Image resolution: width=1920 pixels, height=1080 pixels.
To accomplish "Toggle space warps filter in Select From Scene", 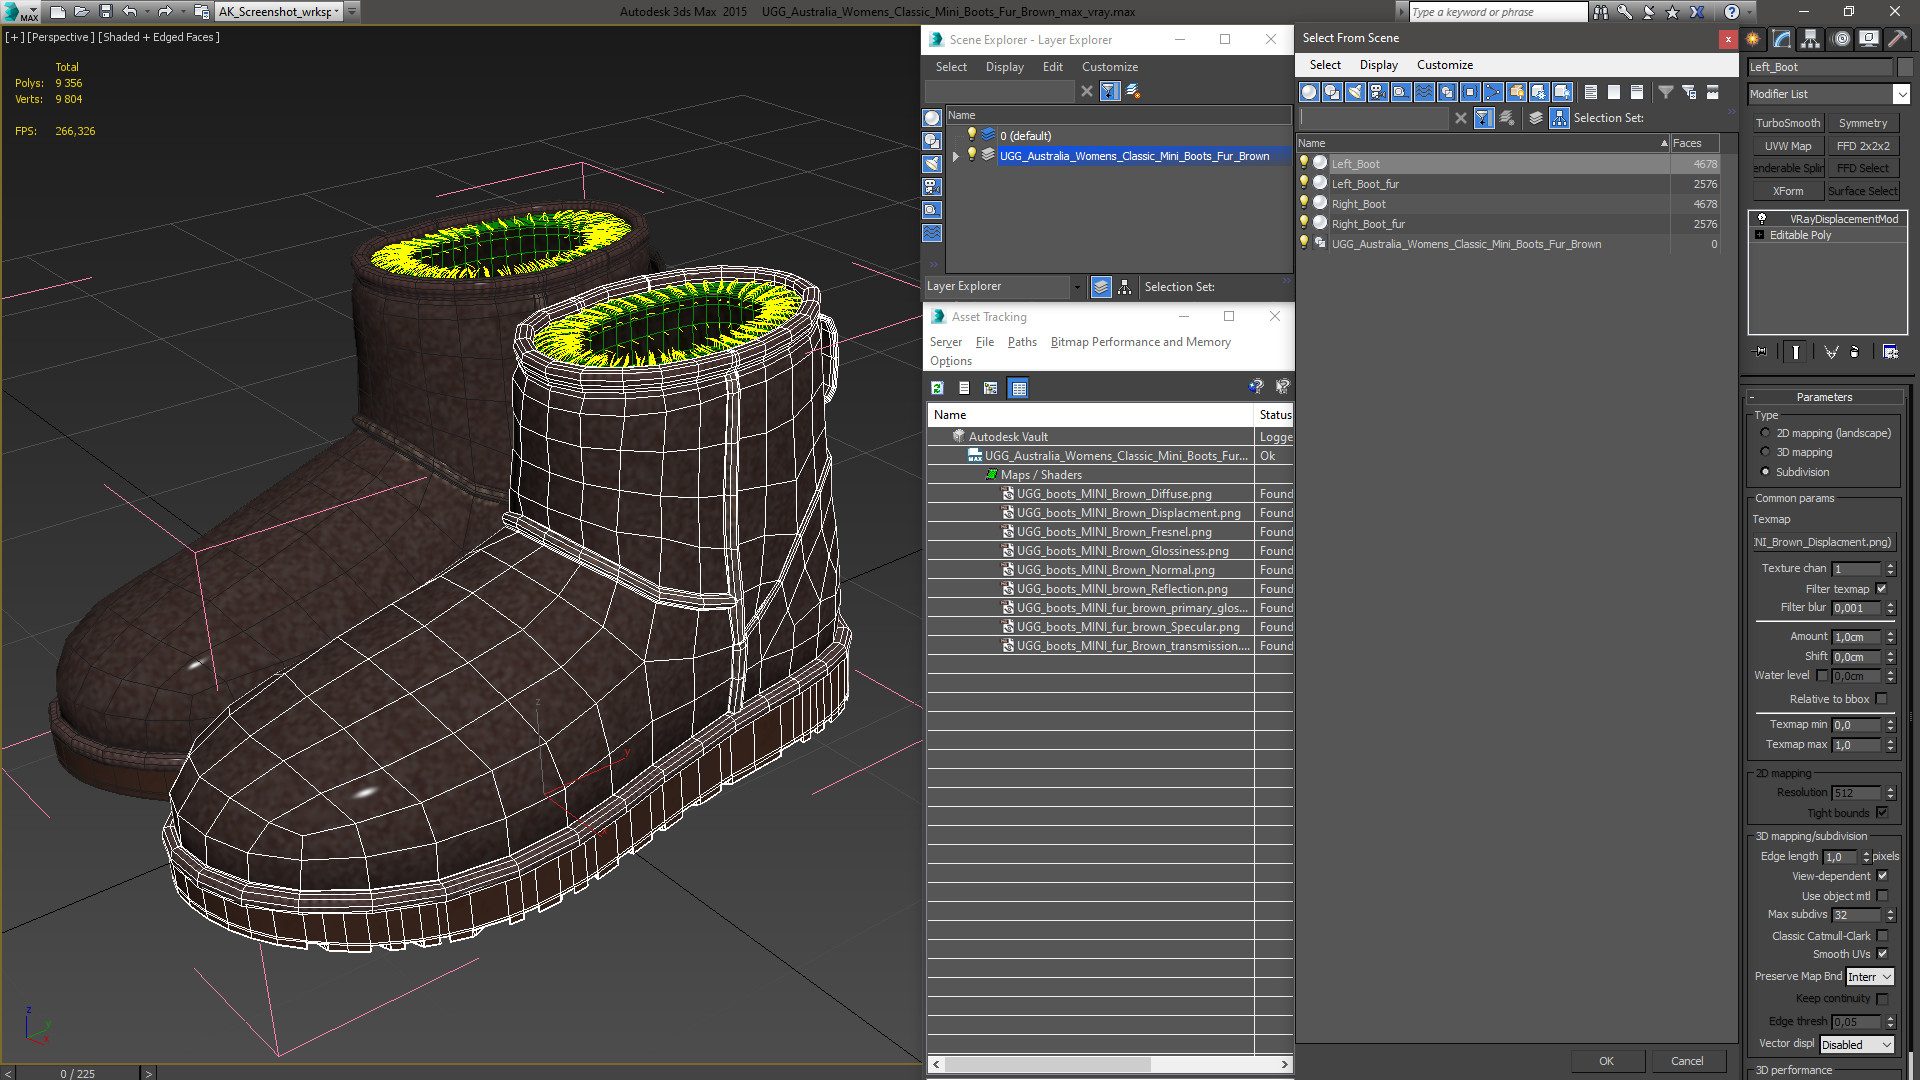I will tap(1424, 92).
